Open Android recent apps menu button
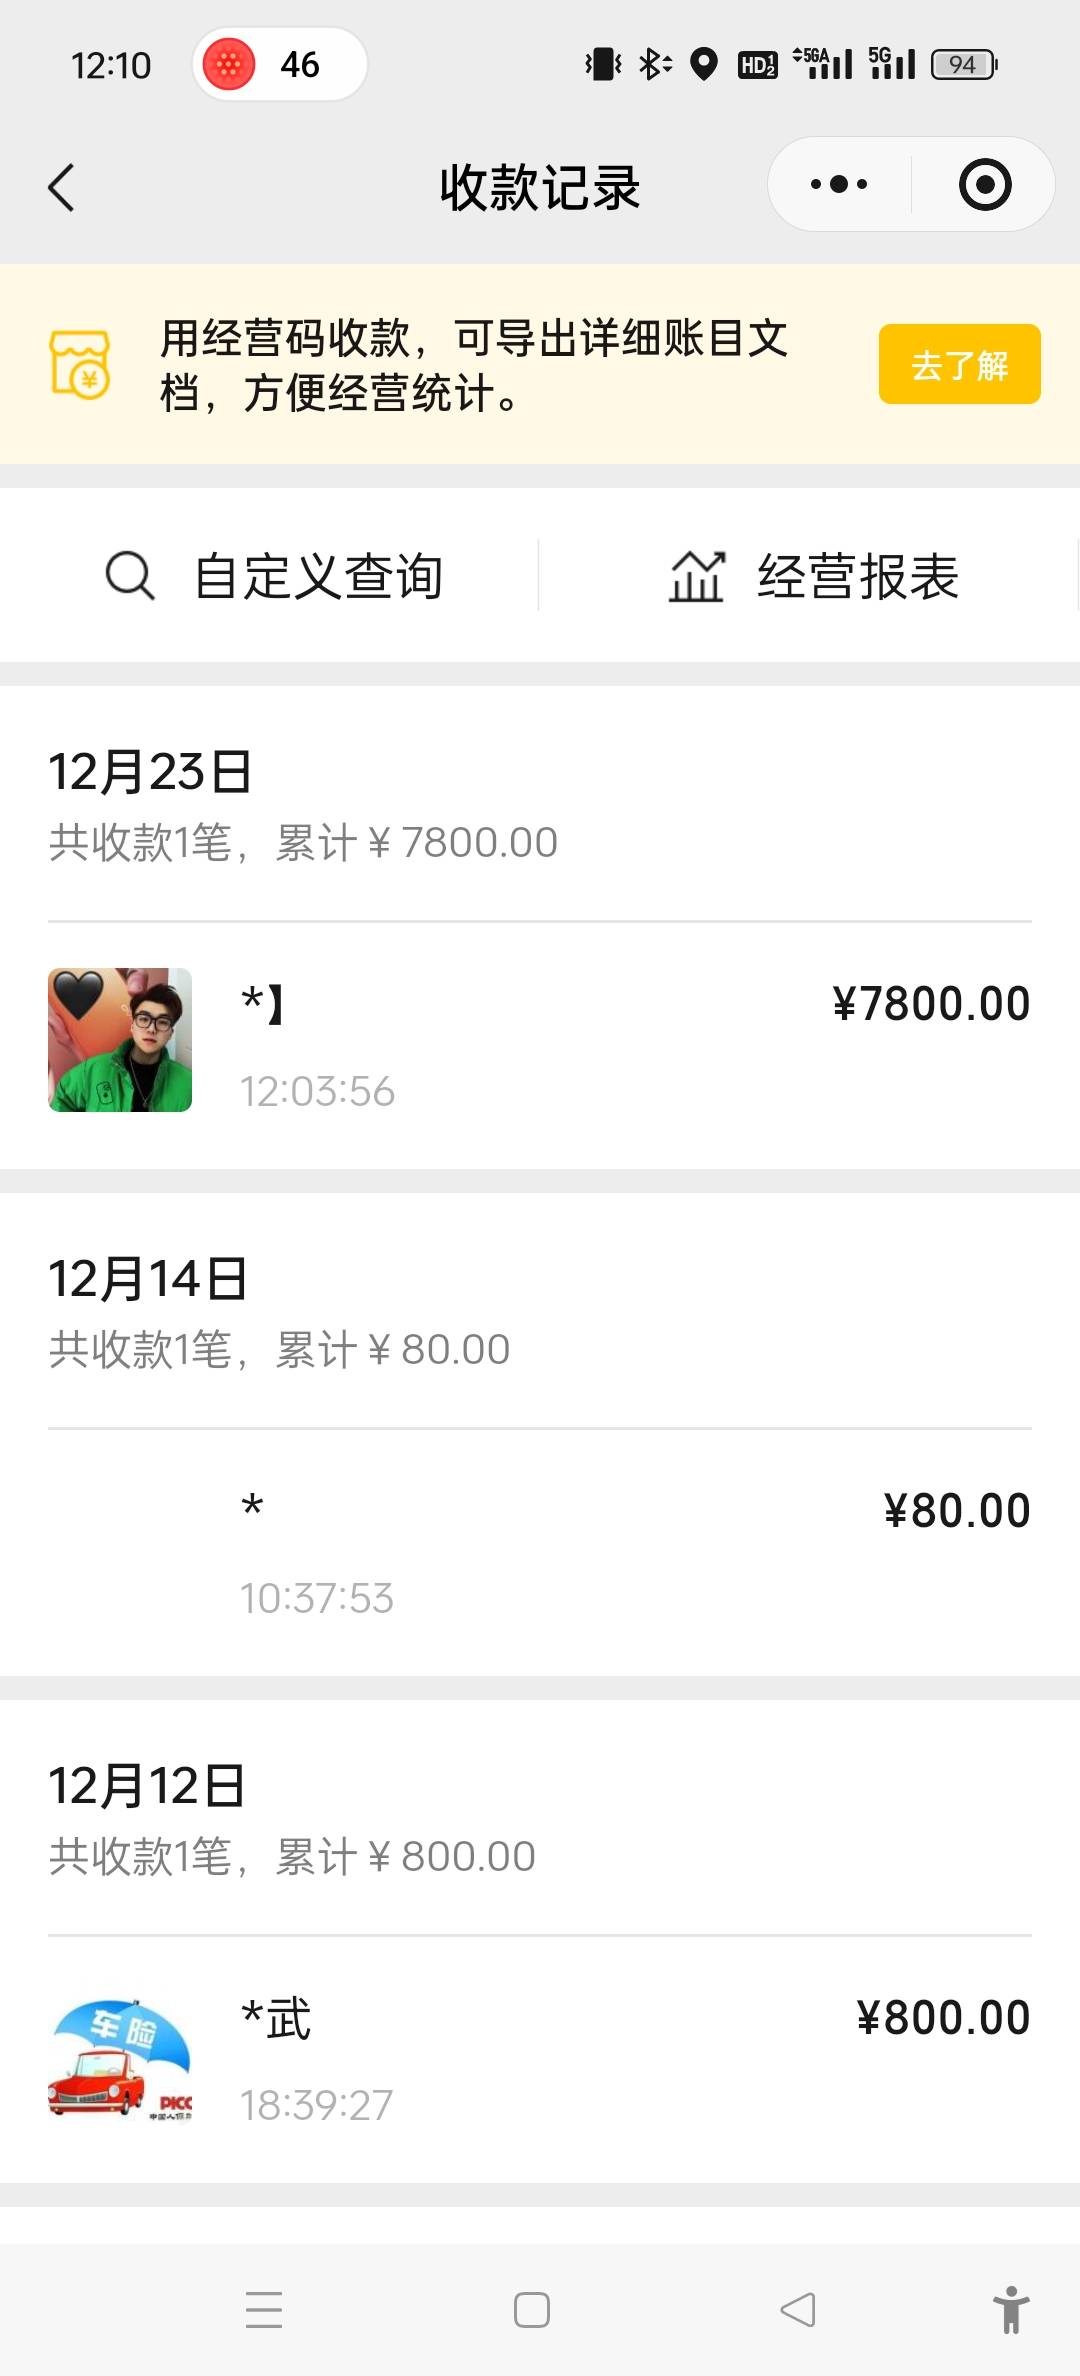The width and height of the screenshot is (1080, 2376). tap(264, 2310)
